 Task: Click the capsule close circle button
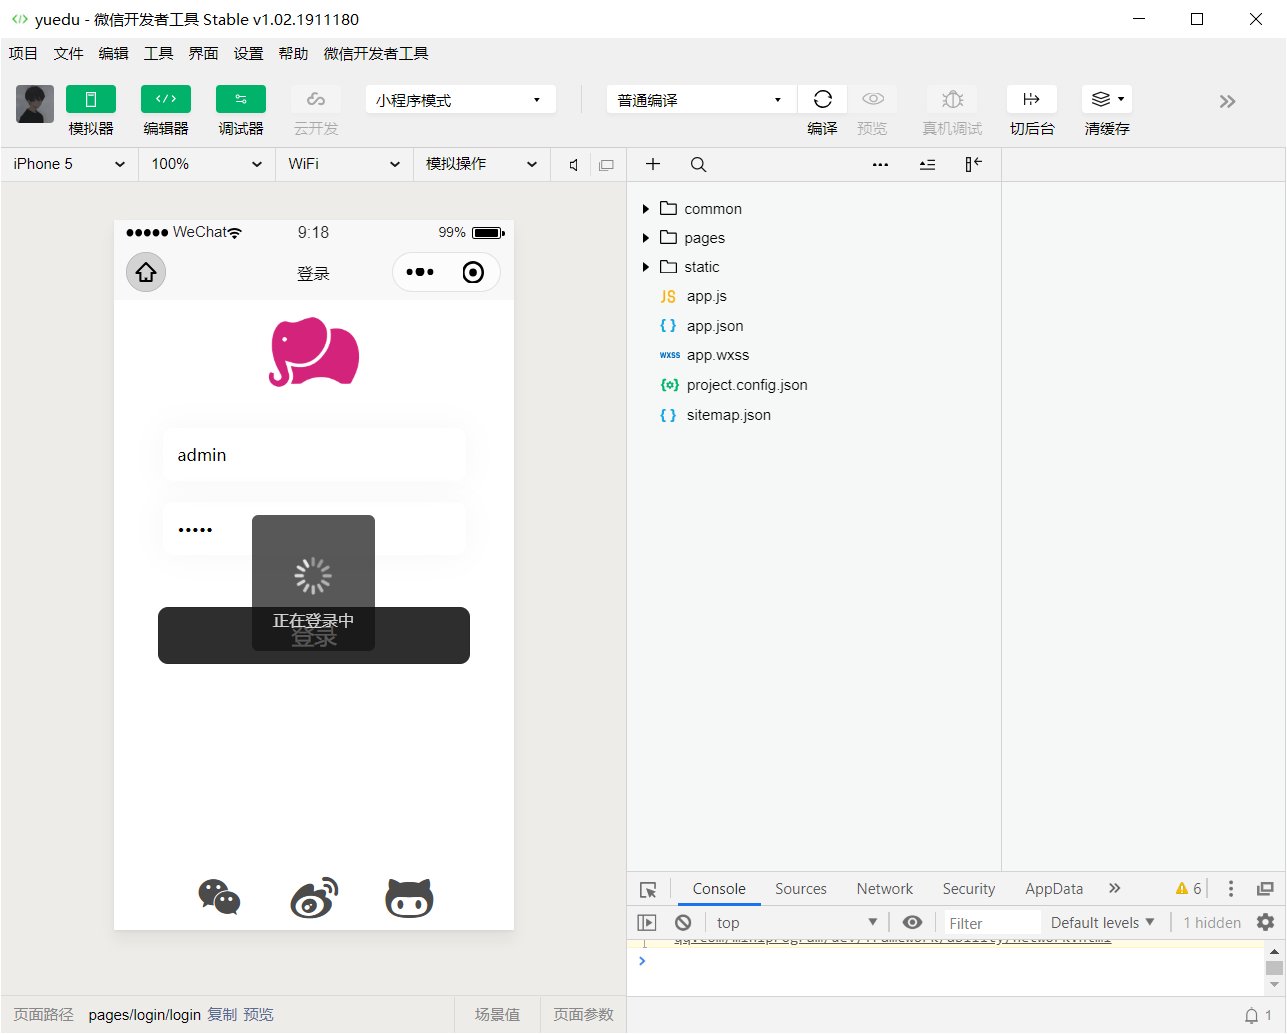[x=473, y=272]
